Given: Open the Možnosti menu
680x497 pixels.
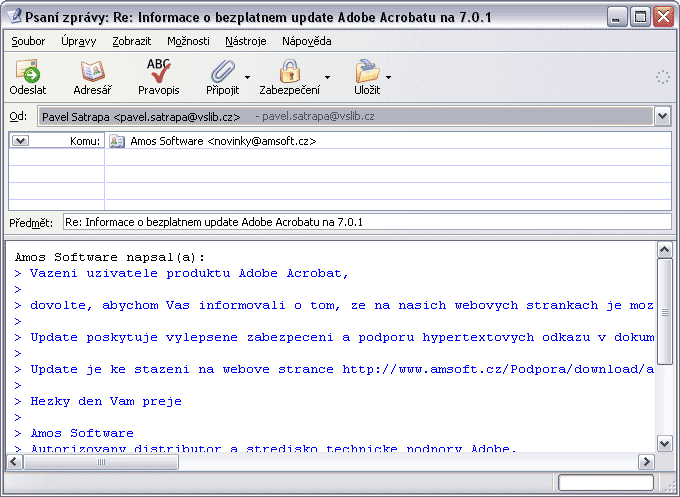Looking at the screenshot, I should click(x=188, y=41).
